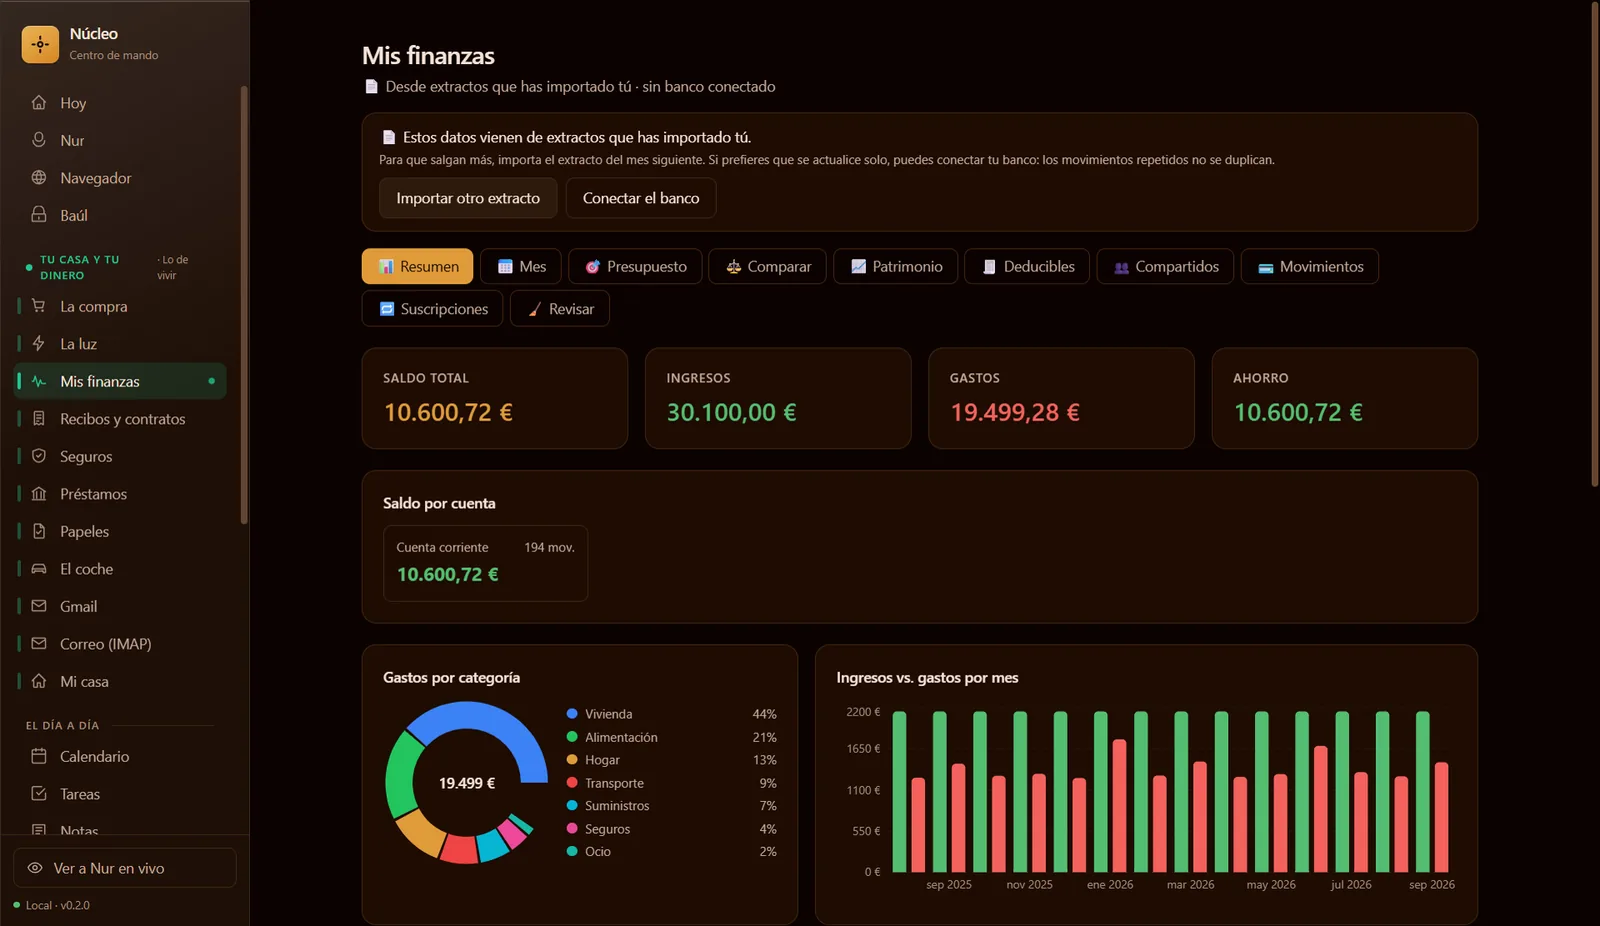Image resolution: width=1600 pixels, height=926 pixels.
Task: Click the sidebar scrollbar
Action: [x=243, y=305]
